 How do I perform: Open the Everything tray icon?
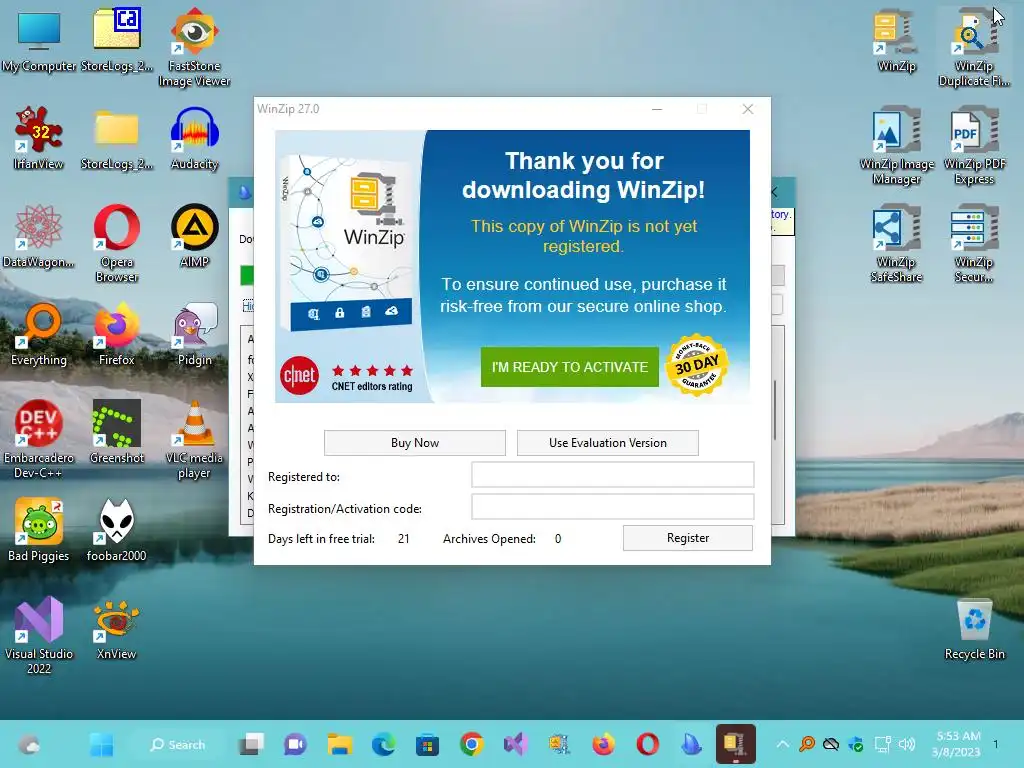click(x=807, y=744)
